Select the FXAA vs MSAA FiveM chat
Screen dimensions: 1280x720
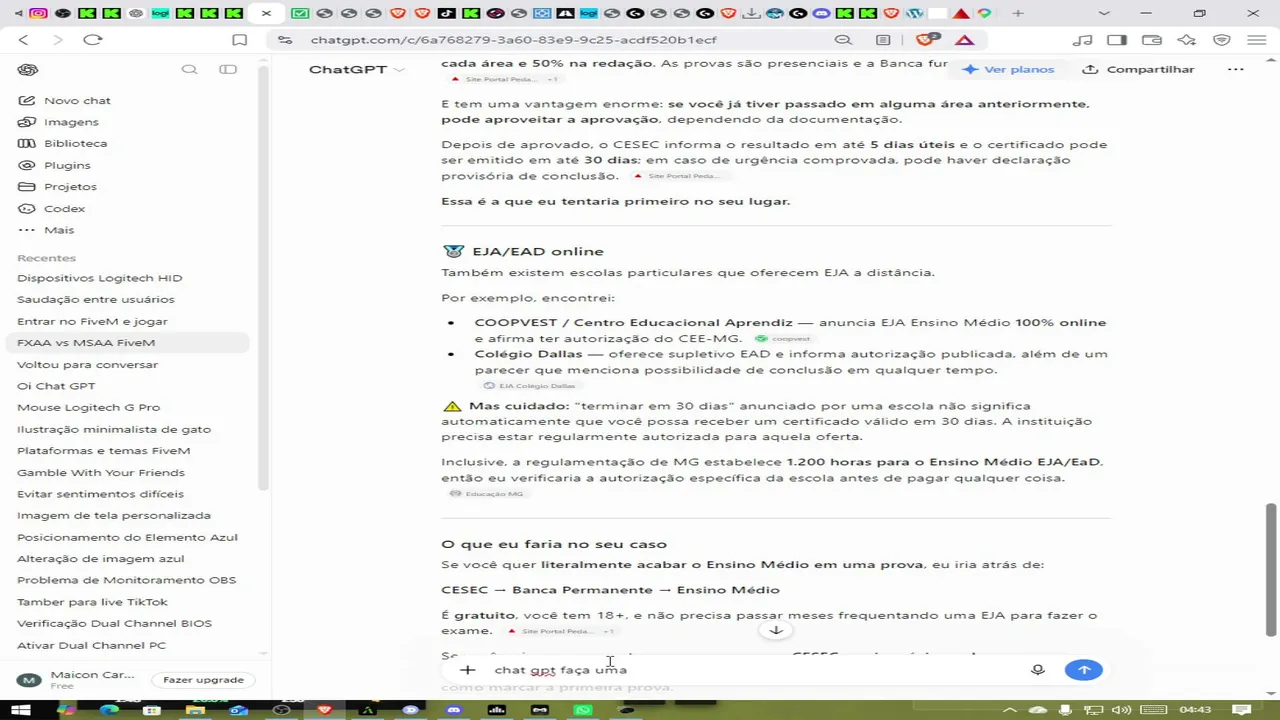pyautogui.click(x=126, y=343)
